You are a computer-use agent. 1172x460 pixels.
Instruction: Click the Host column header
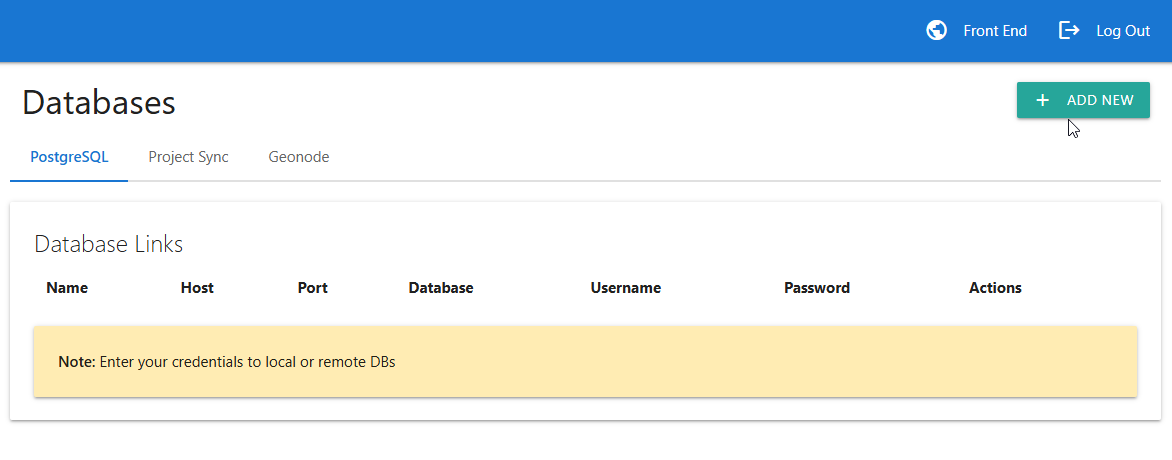[197, 288]
